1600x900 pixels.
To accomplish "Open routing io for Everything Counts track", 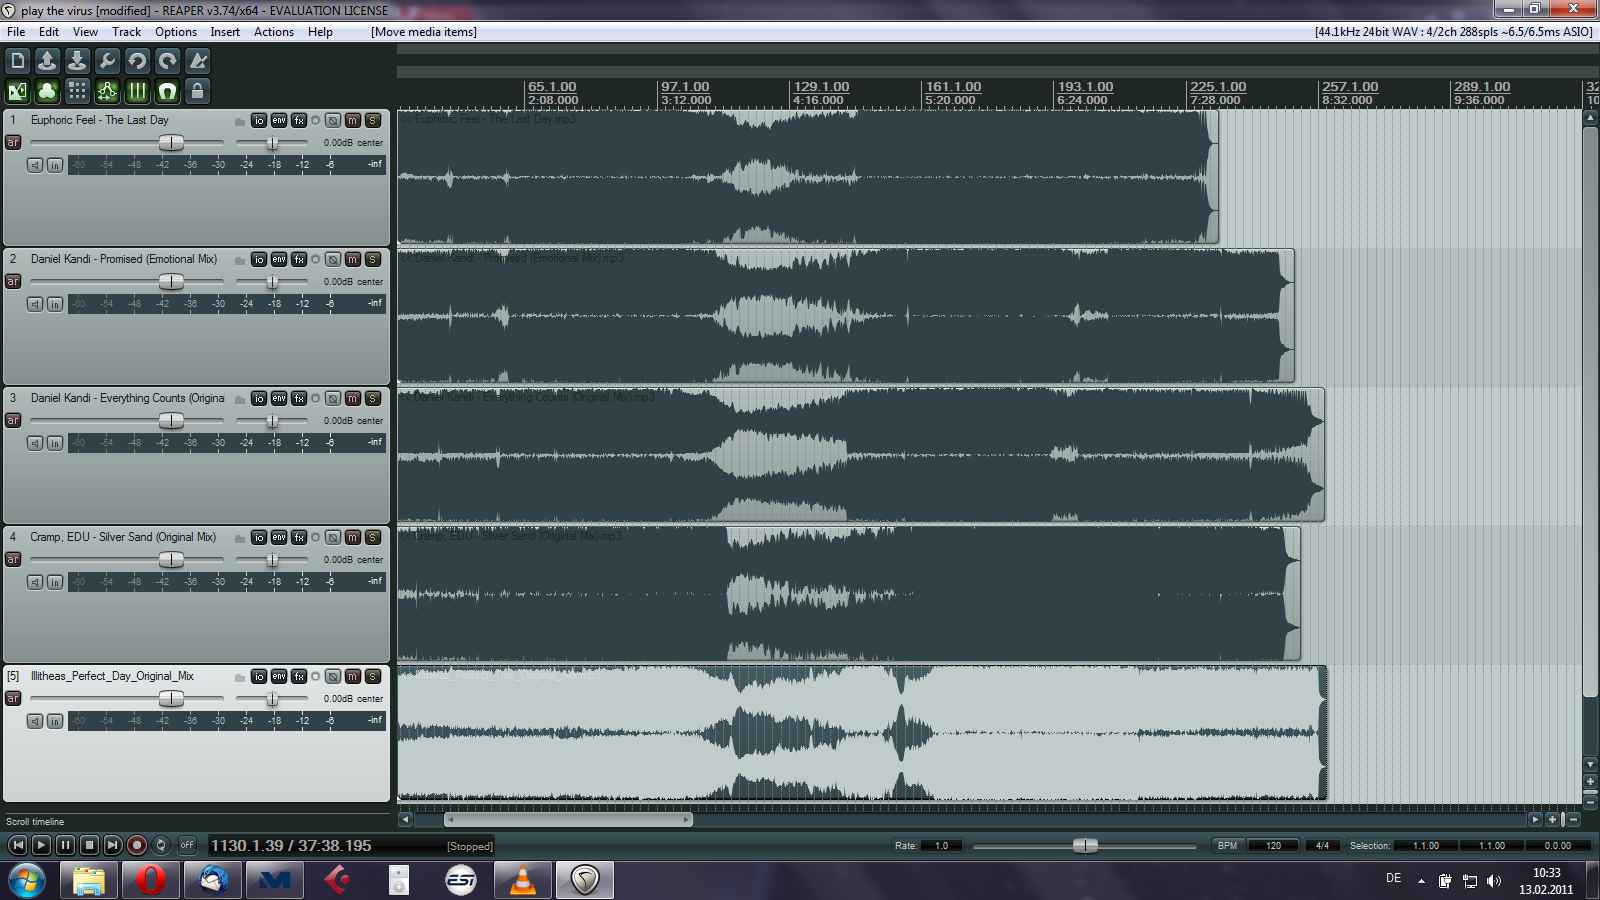I will coord(259,398).
